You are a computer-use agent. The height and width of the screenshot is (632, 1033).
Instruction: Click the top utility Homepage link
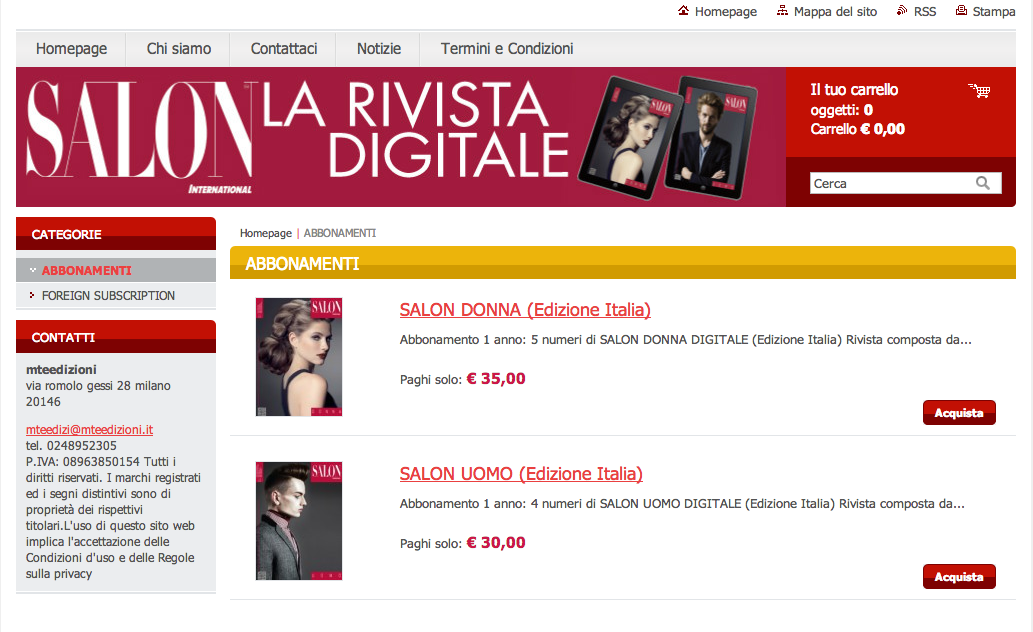click(x=725, y=12)
